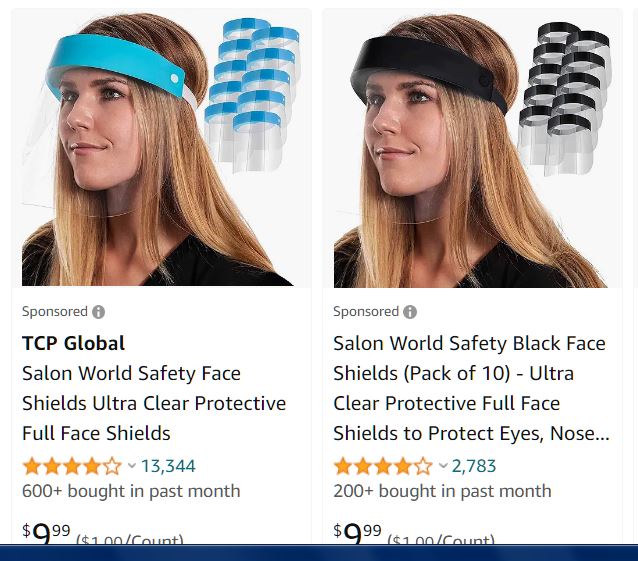Open Salon World Safety Black Face Shields title
The height and width of the screenshot is (561, 638).
(471, 388)
